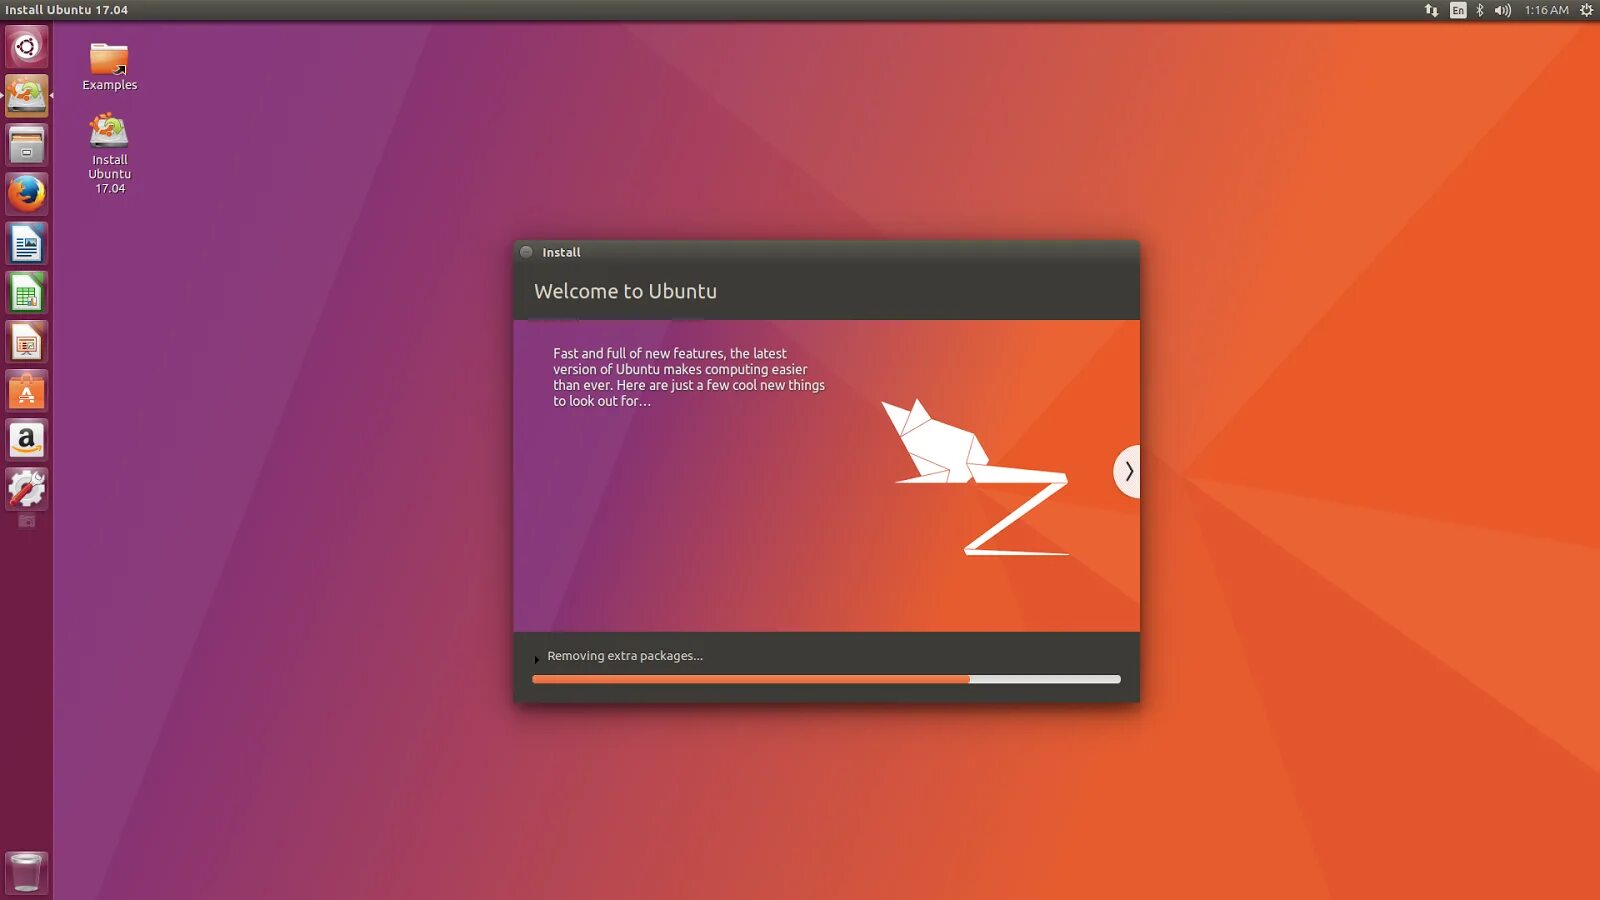1600x900 pixels.
Task: Click the 'Install Ubuntu 17.04' panel title
Action: tap(67, 10)
